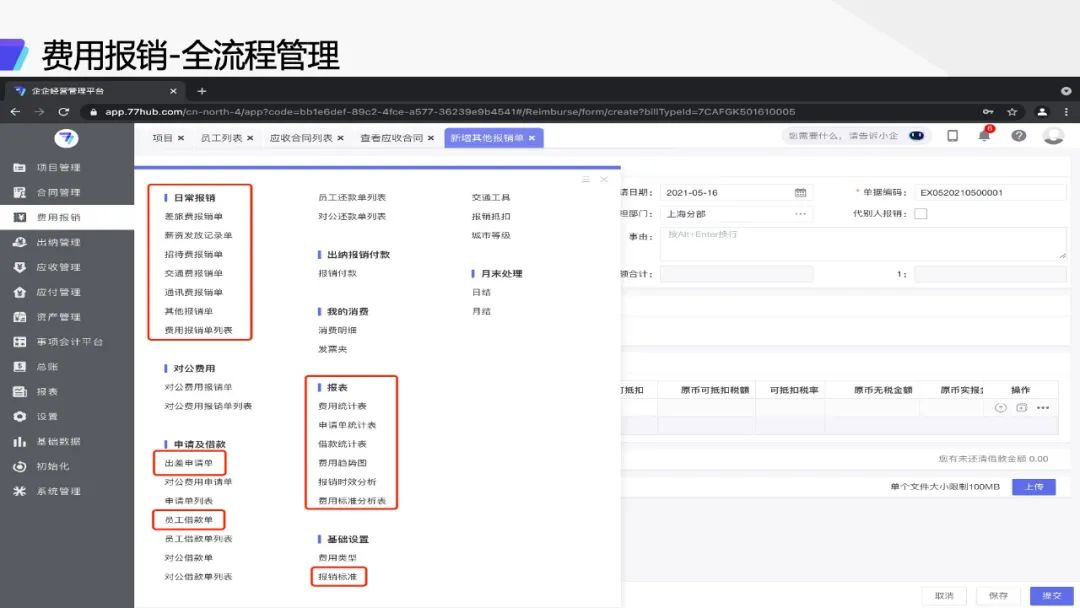Click the 77hub logo in the sidebar
This screenshot has height=608, width=1080.
[66, 138]
